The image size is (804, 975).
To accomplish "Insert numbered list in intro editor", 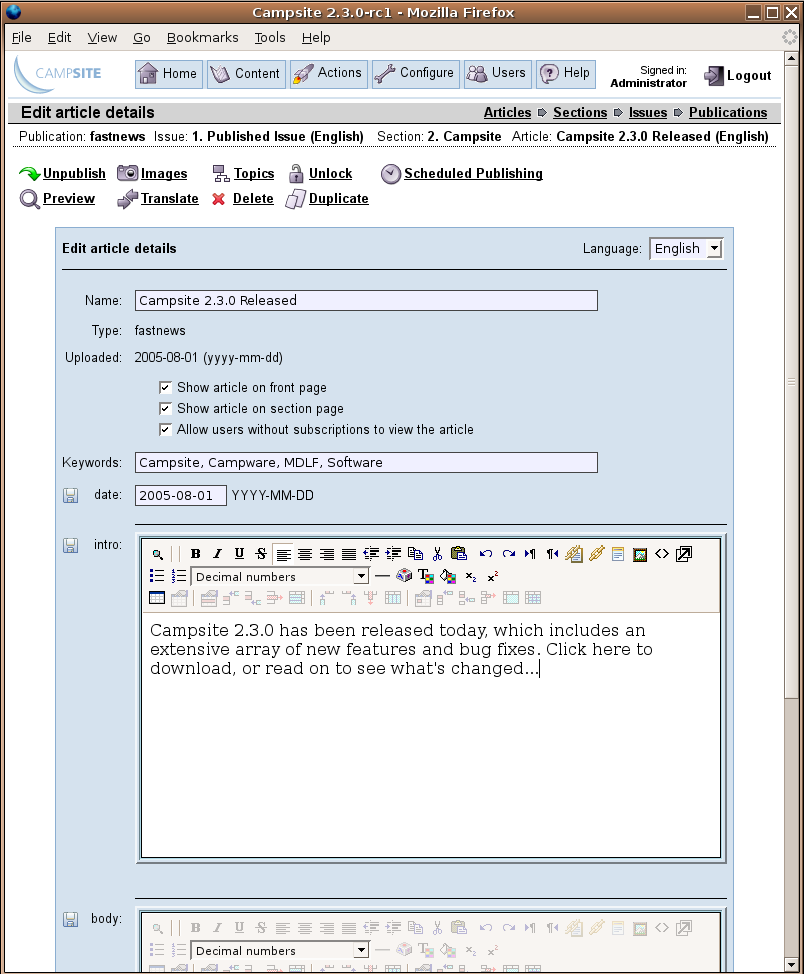I will click(179, 576).
